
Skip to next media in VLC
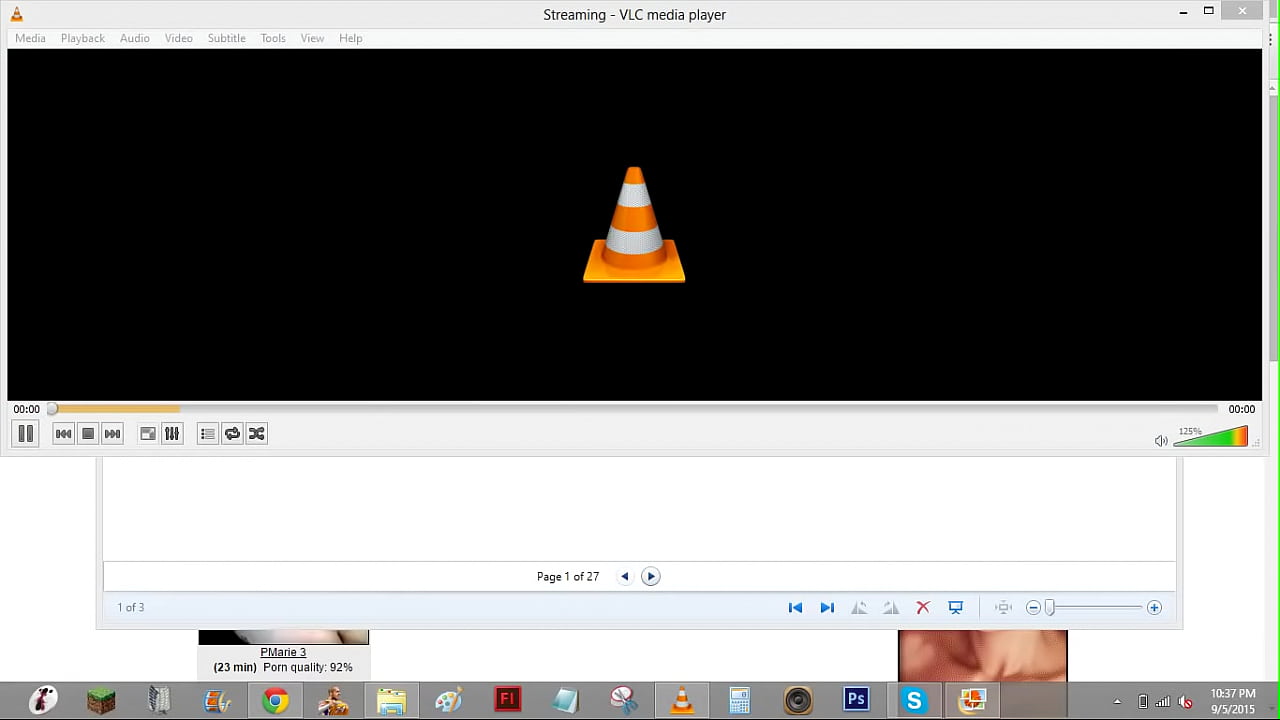[x=113, y=434]
